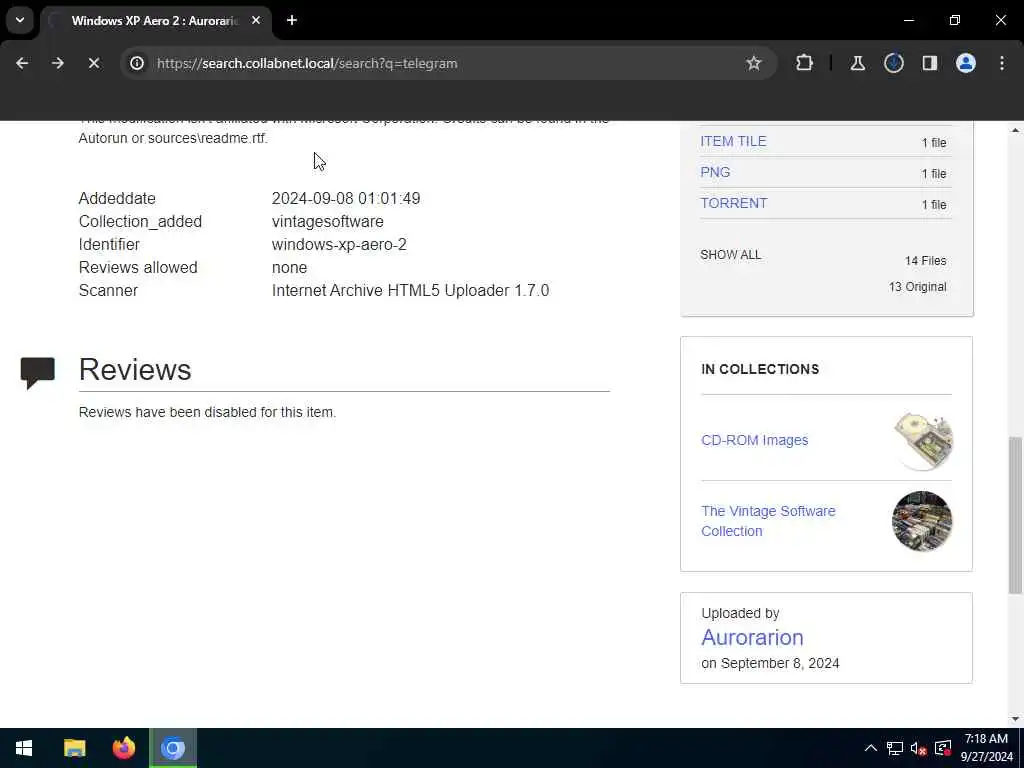Click the IN COLLECTIONS heading
Image resolution: width=1024 pixels, height=768 pixels.
pyautogui.click(x=760, y=369)
